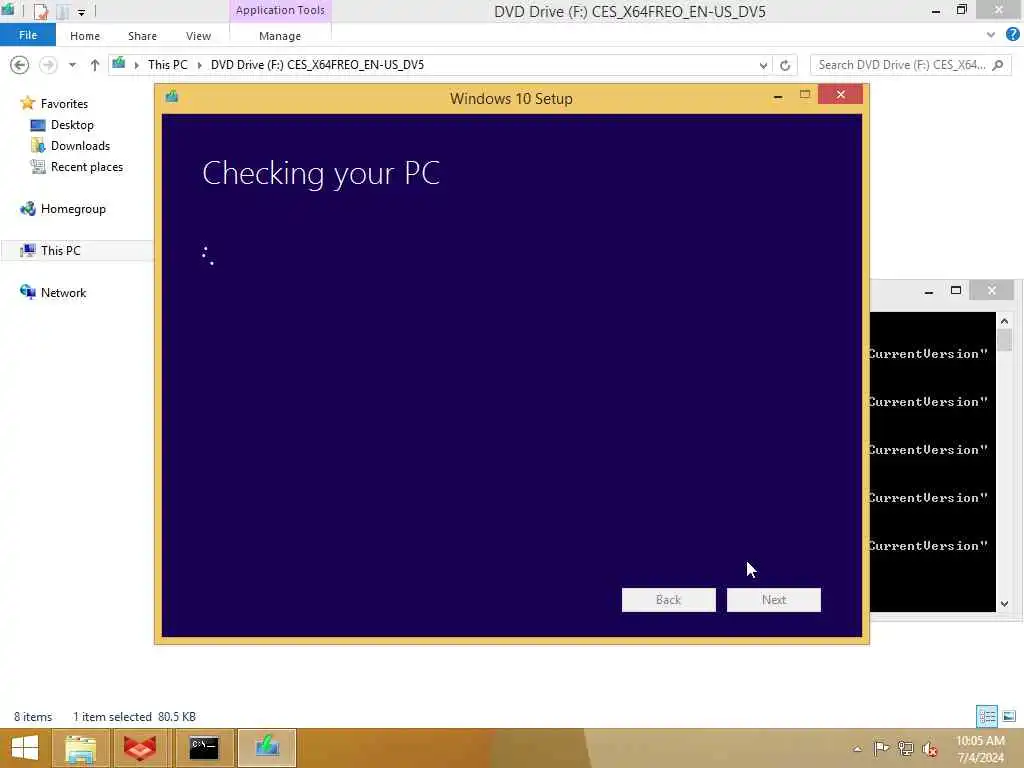
Task: Click the 8 items status bar text
Action: pos(33,716)
